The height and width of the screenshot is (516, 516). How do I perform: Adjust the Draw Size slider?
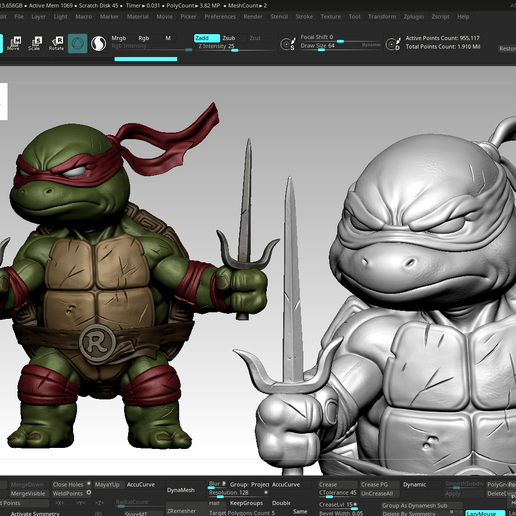click(x=340, y=47)
